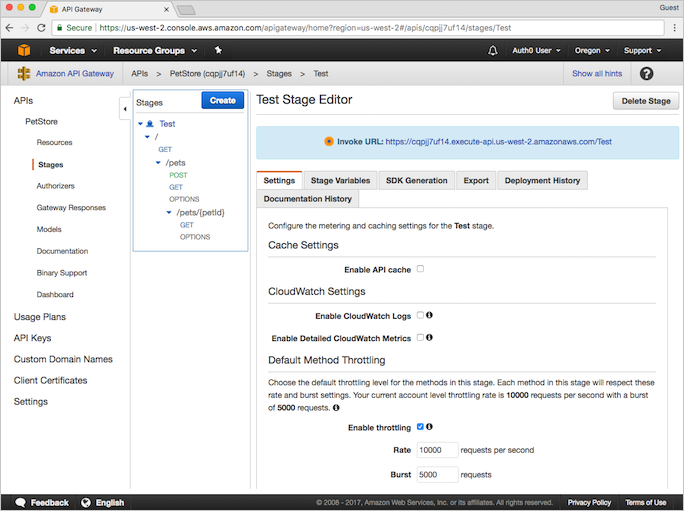The width and height of the screenshot is (684, 511).
Task: Open Client Certificates in the sidebar
Action: (50, 381)
